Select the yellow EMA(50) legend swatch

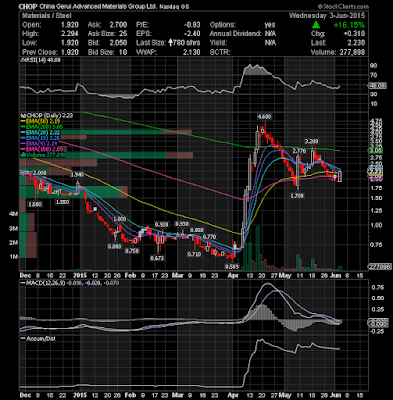pos(23,121)
